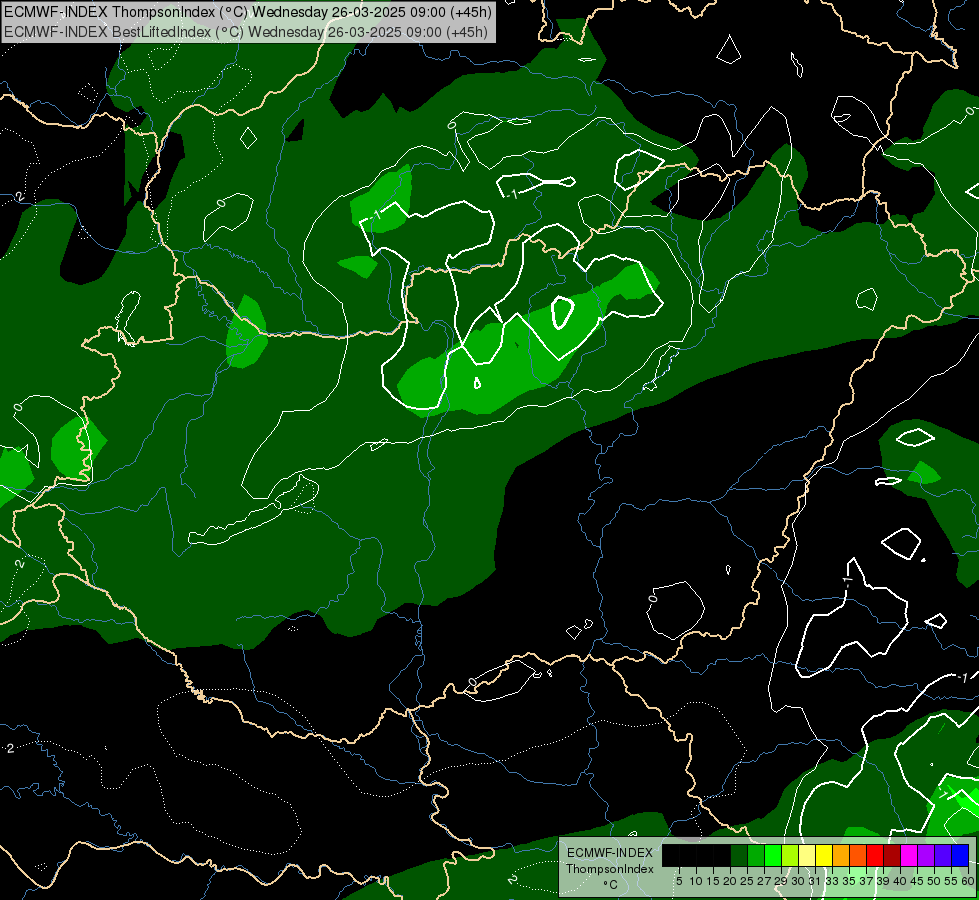The width and height of the screenshot is (979, 900).
Task: Select the indigo 50–55 legend swatch
Action: tap(943, 855)
